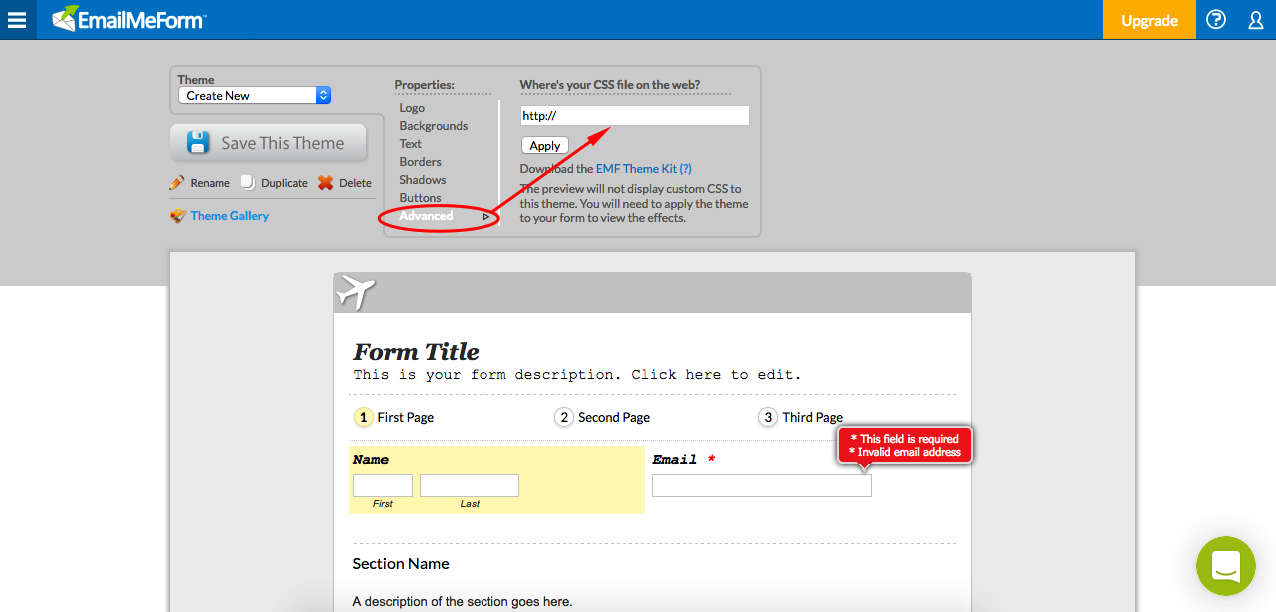Click the First name input field

[x=383, y=486]
